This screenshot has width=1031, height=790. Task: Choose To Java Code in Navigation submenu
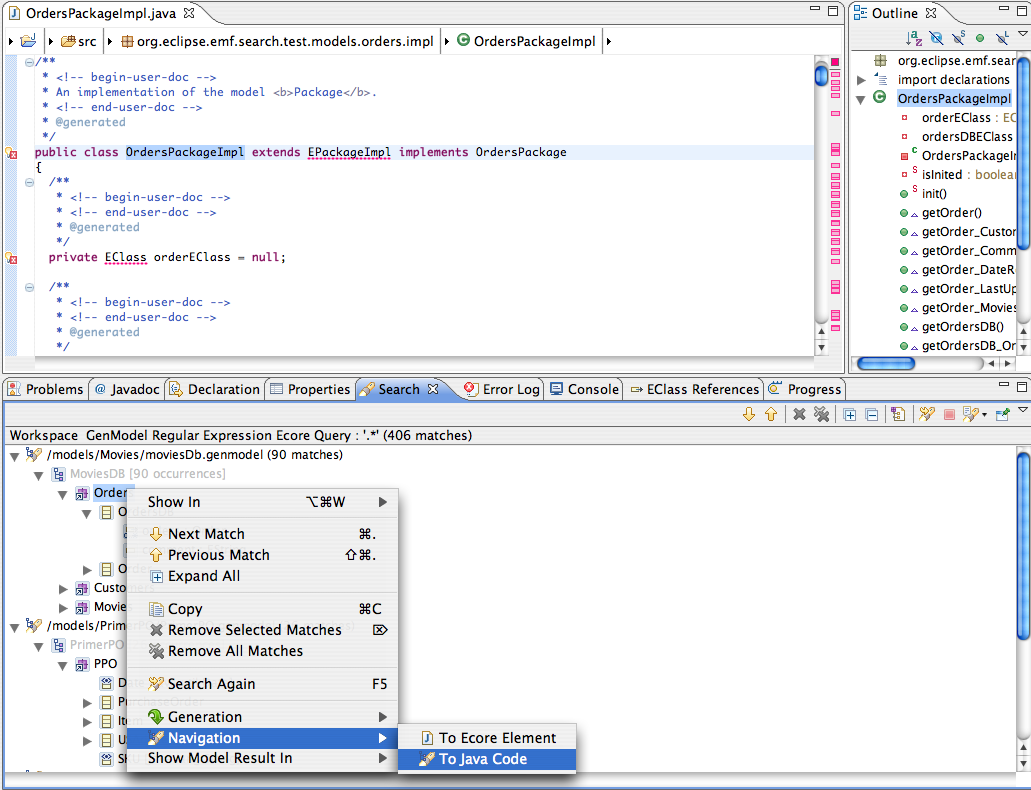click(487, 759)
